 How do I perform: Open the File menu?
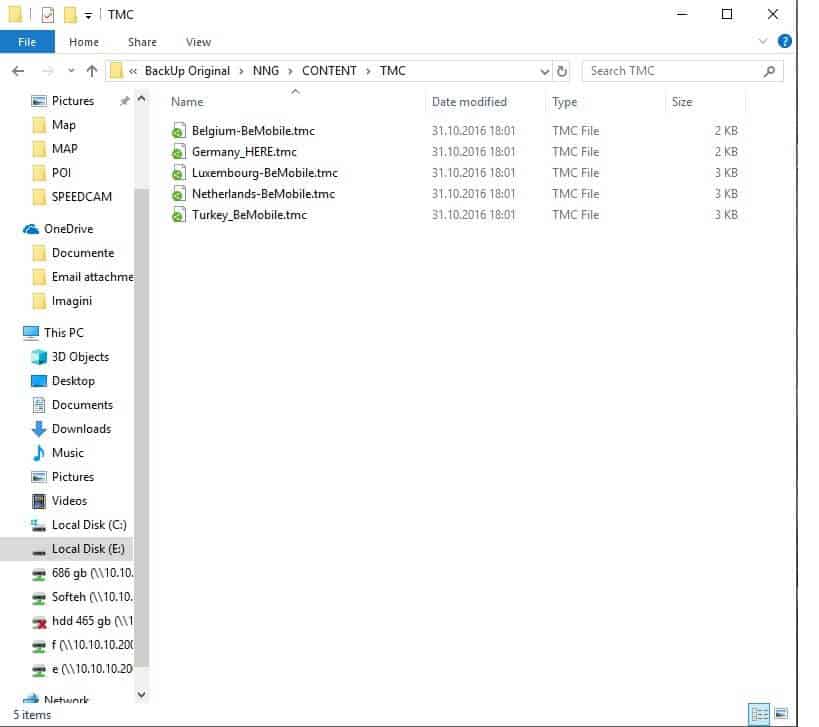click(27, 42)
